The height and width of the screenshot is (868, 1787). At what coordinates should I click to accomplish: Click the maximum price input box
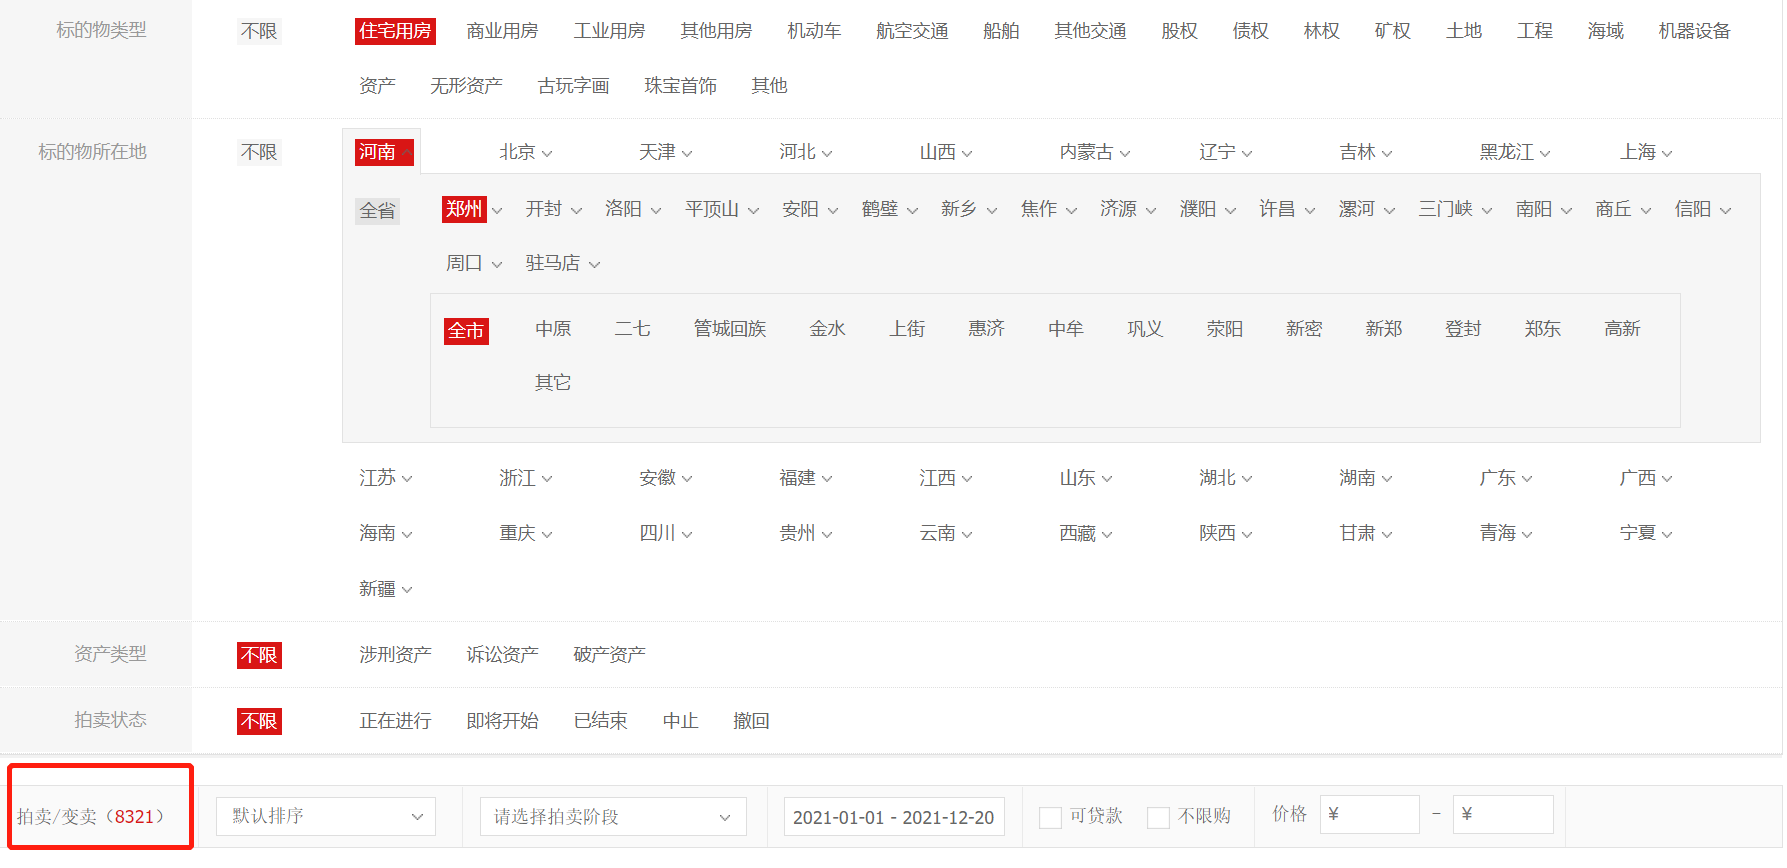pyautogui.click(x=1502, y=814)
